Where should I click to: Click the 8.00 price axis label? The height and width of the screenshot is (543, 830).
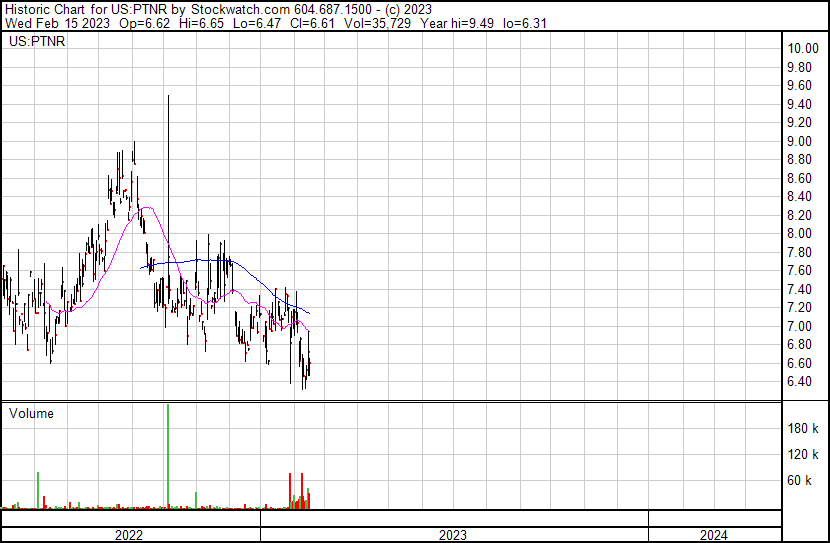click(x=799, y=233)
